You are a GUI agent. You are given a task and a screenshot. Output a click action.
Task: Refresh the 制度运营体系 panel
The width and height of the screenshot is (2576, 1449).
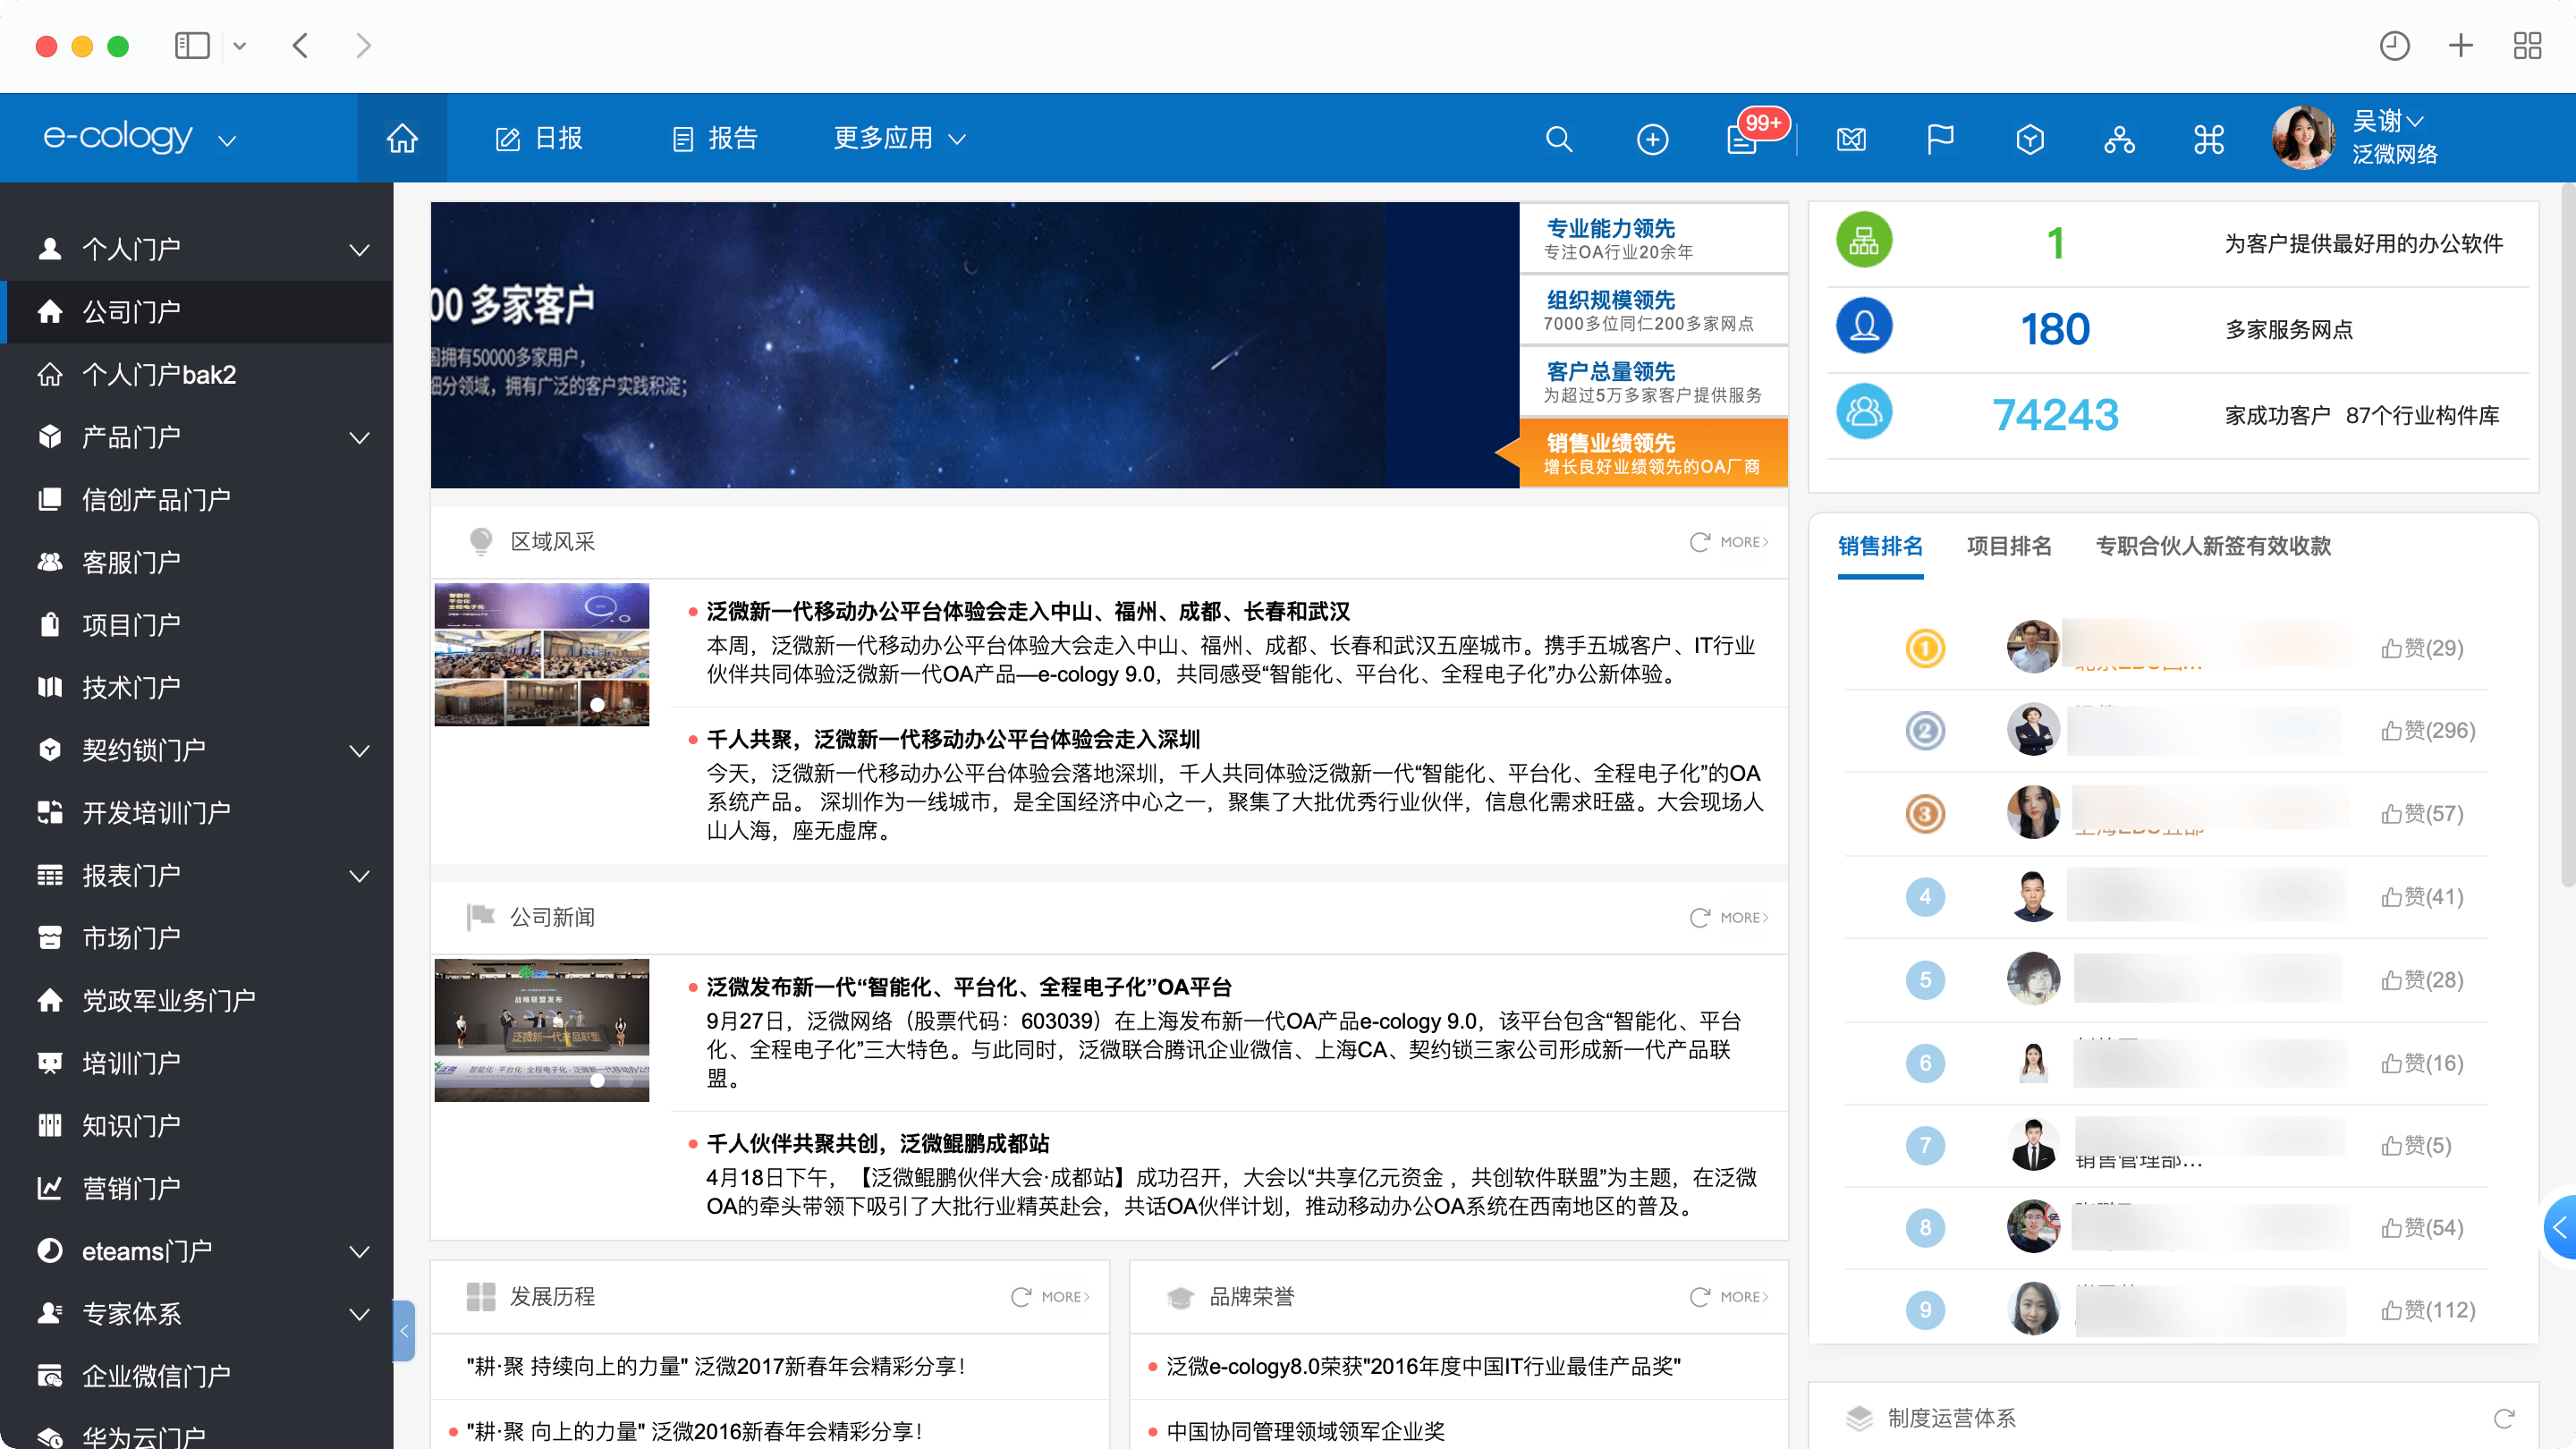[x=2503, y=1418]
